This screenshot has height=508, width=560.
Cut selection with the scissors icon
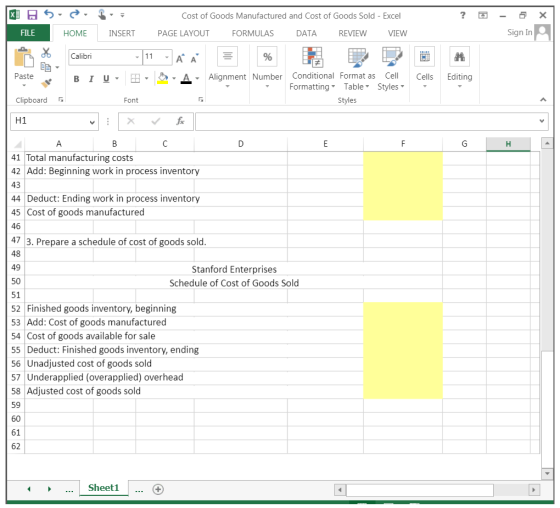coord(46,53)
